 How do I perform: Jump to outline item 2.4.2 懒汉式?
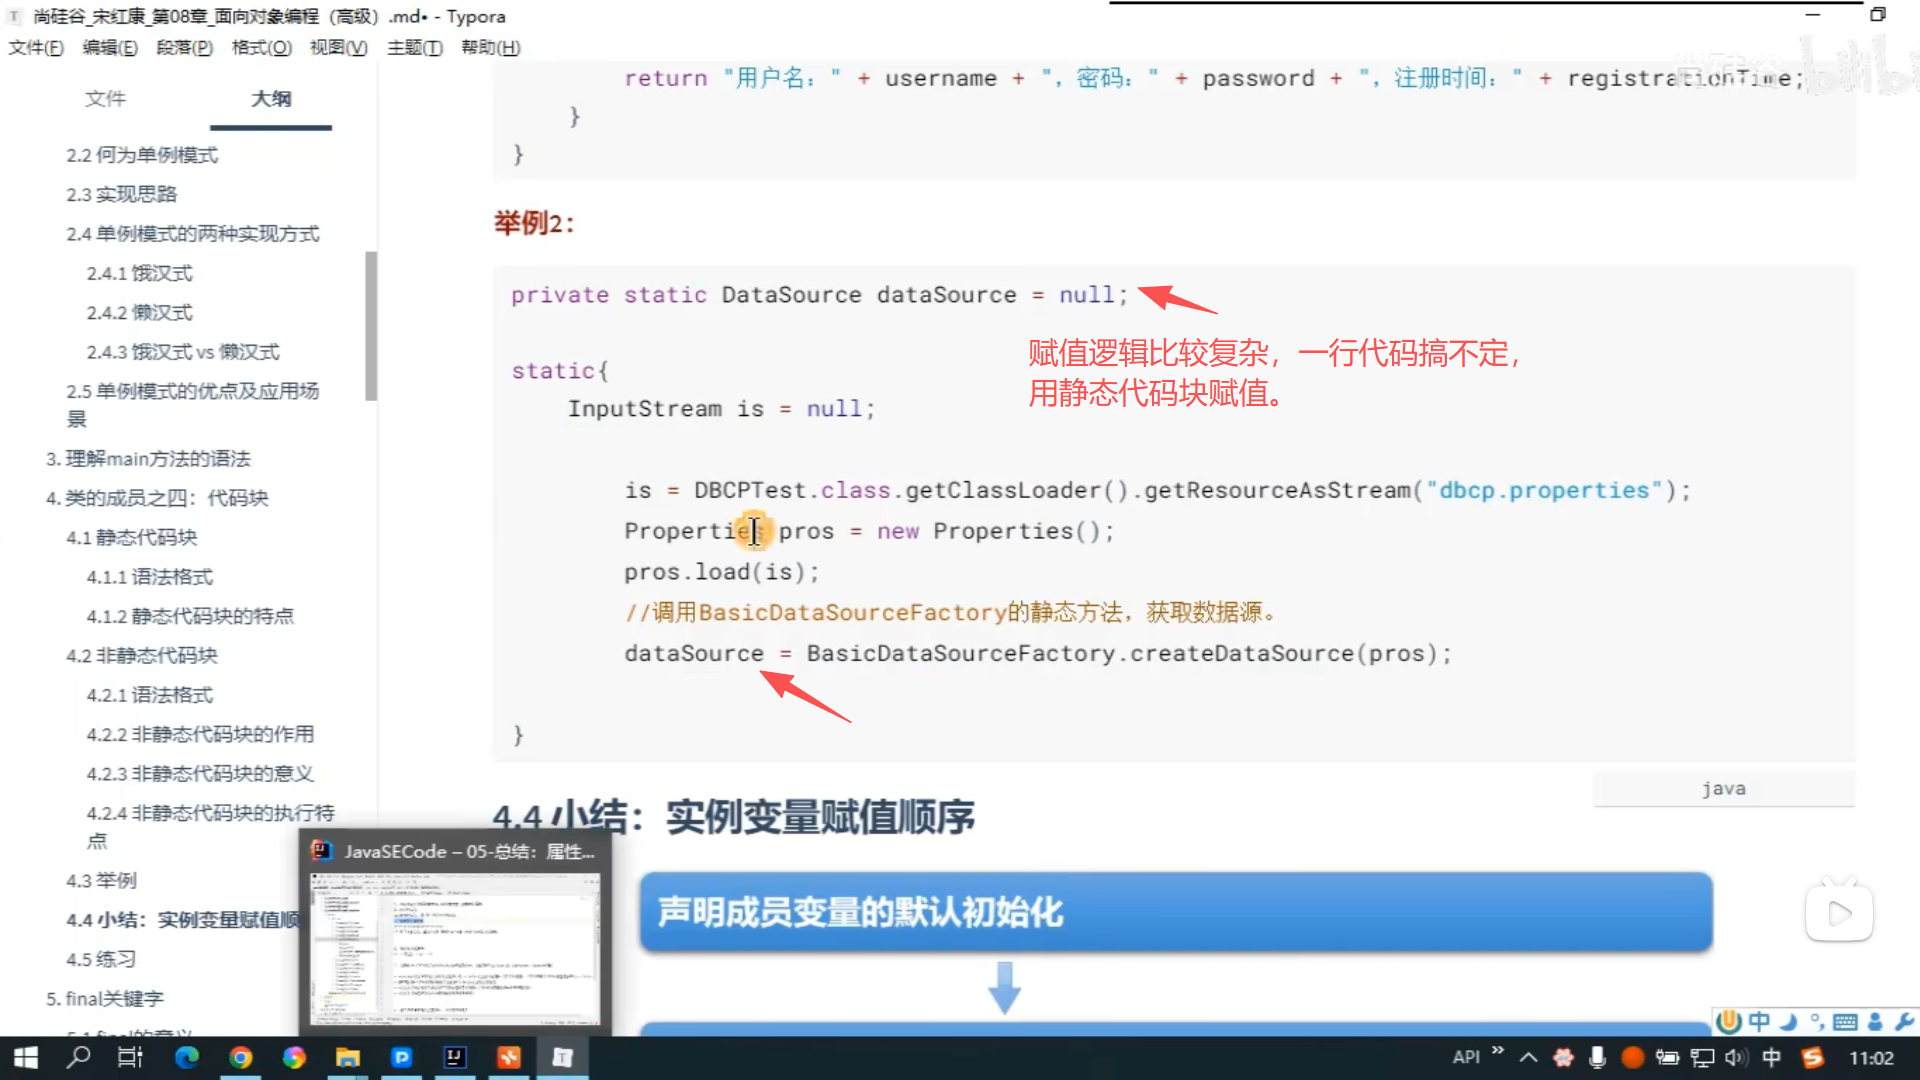tap(139, 312)
